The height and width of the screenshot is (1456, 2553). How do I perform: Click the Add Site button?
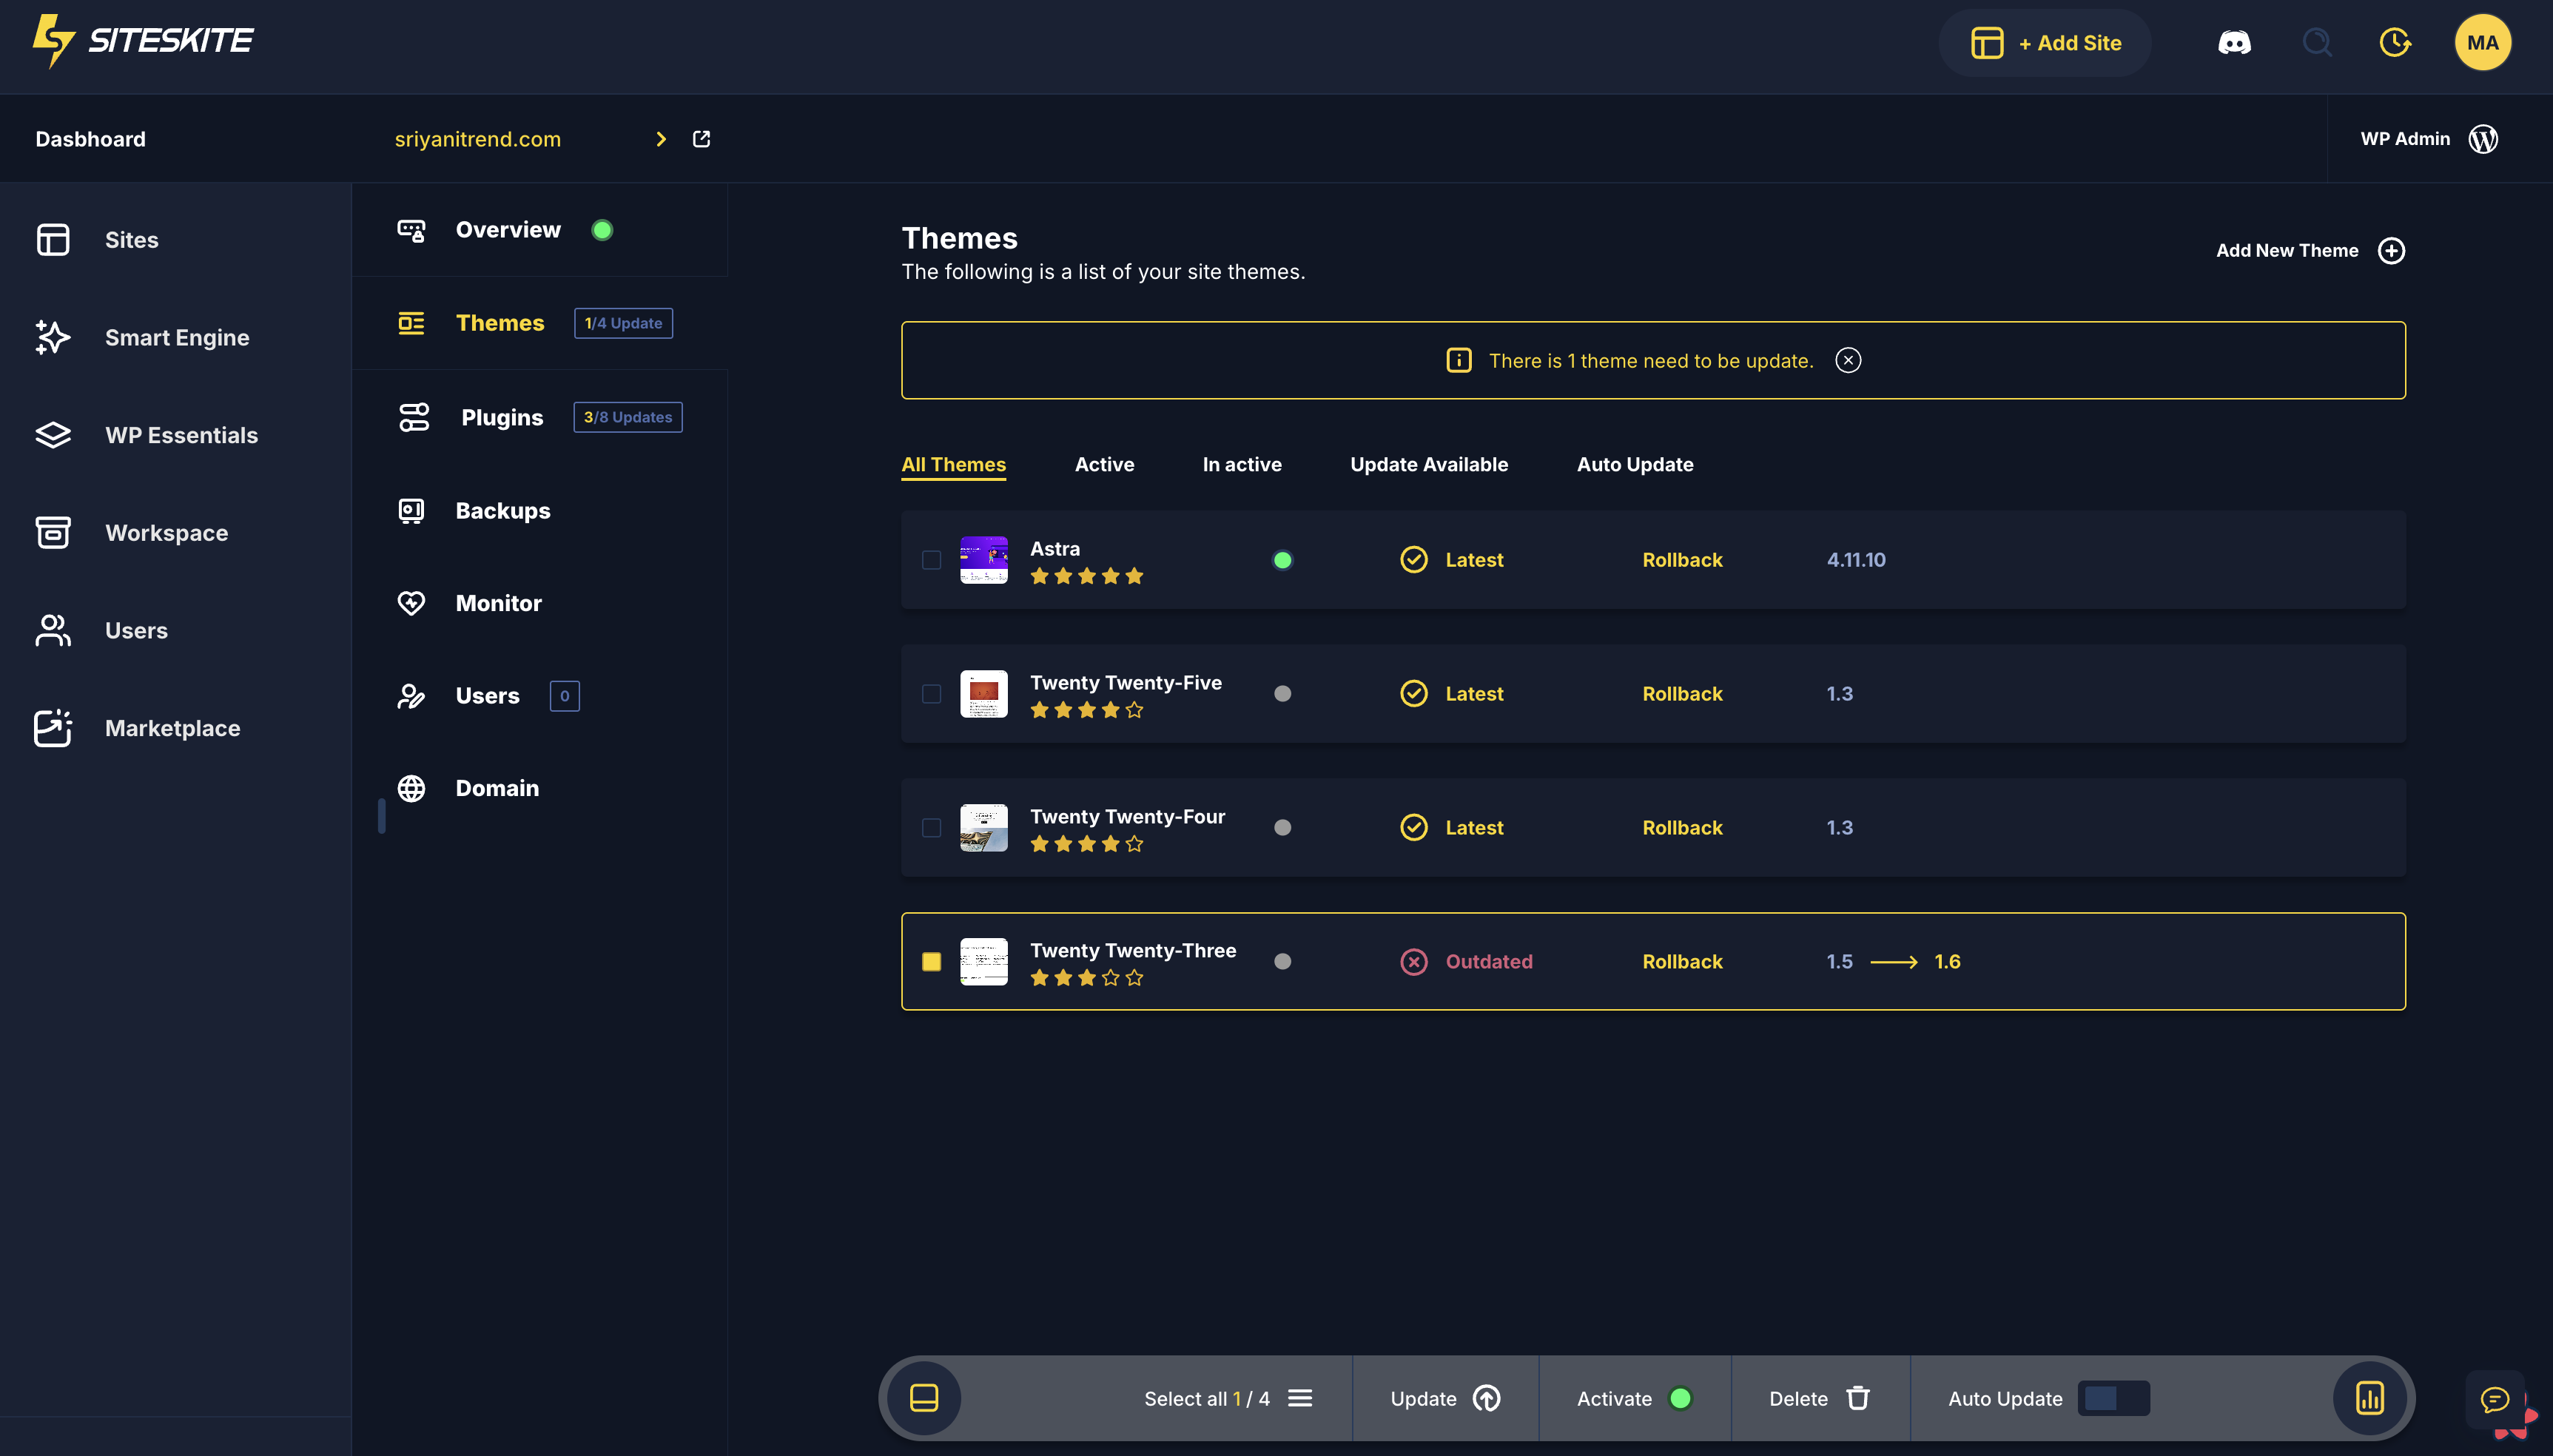click(x=2045, y=43)
